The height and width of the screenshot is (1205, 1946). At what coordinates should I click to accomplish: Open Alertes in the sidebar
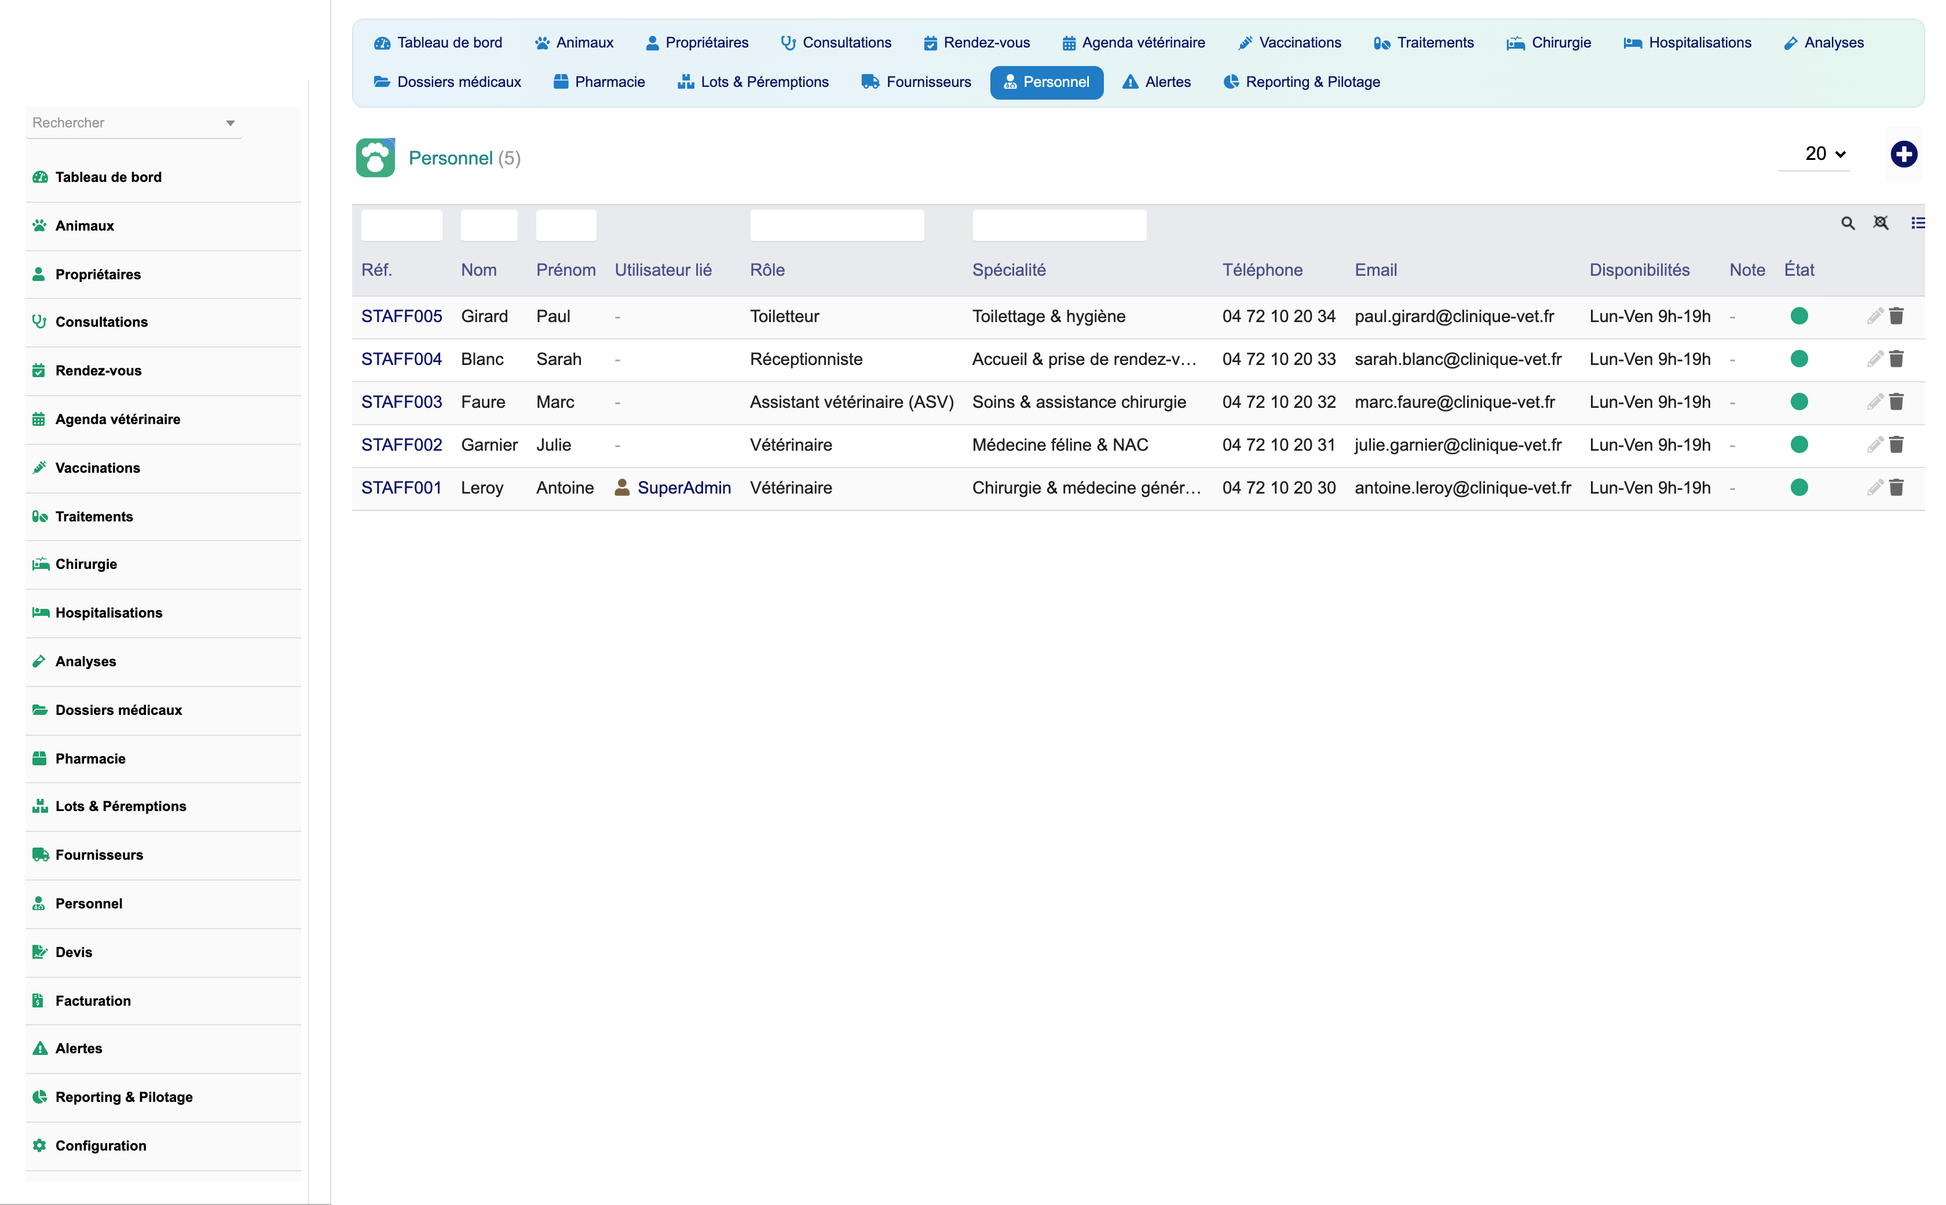tap(78, 1049)
